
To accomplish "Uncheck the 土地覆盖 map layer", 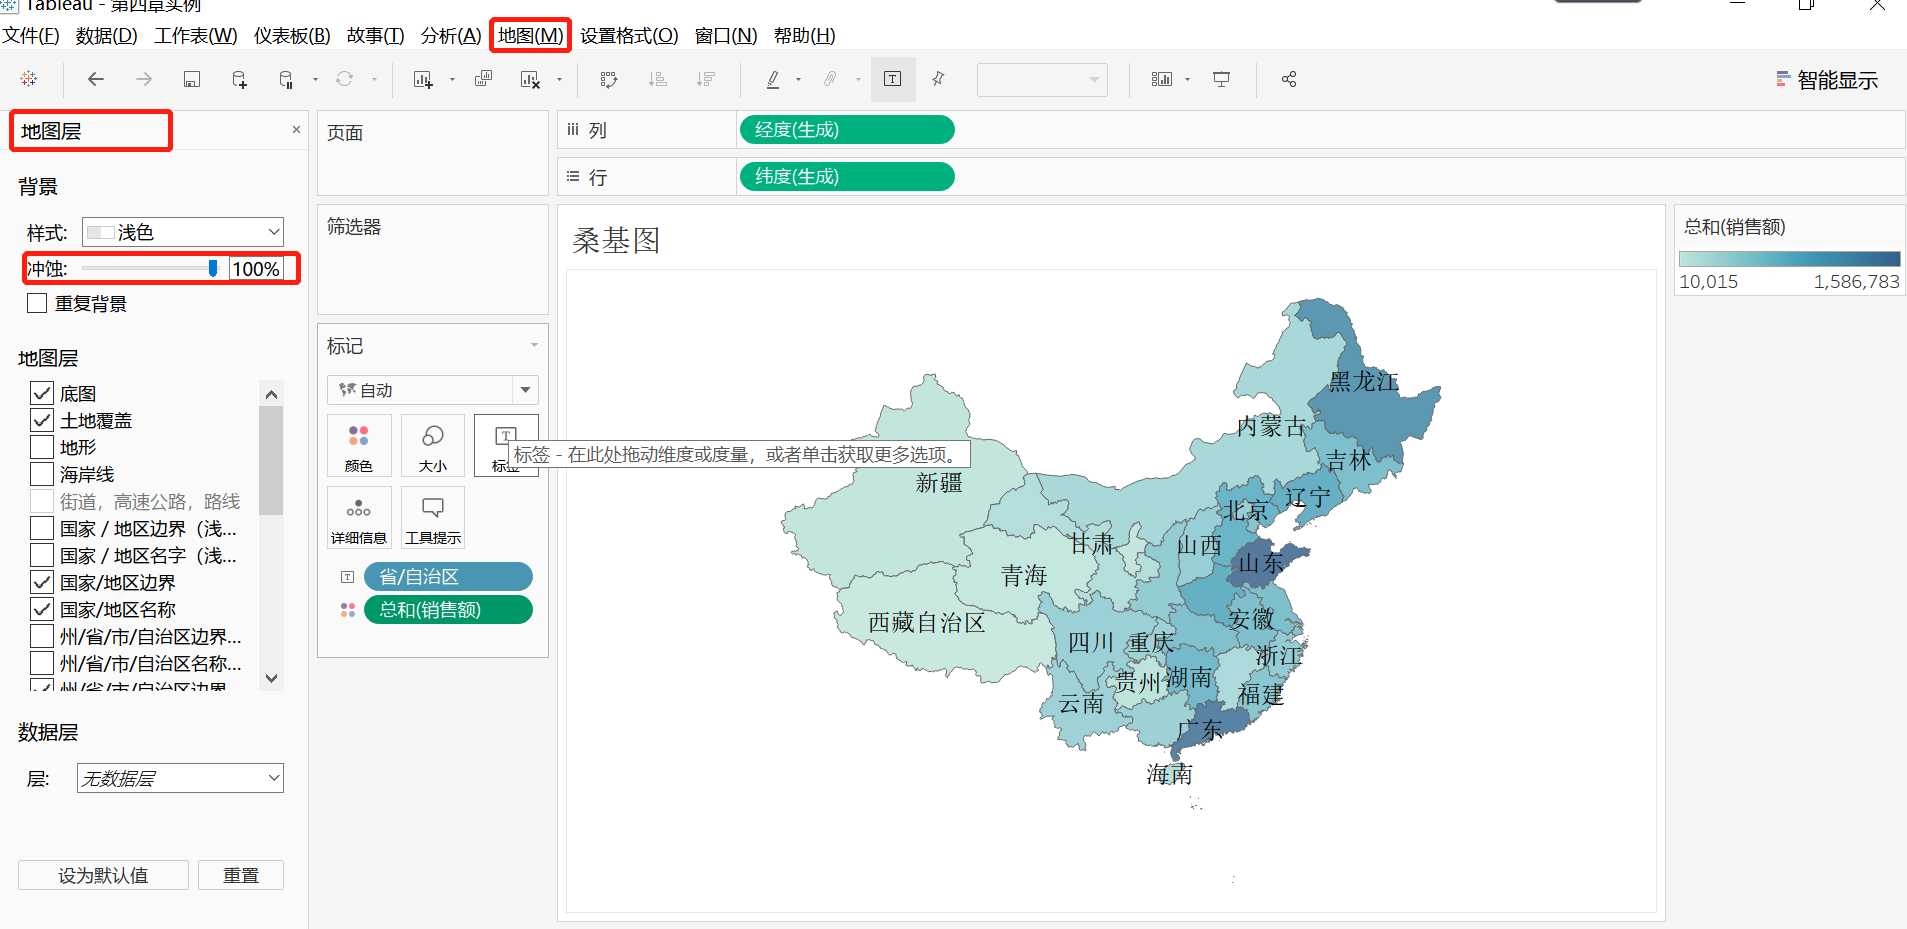I will (x=42, y=420).
